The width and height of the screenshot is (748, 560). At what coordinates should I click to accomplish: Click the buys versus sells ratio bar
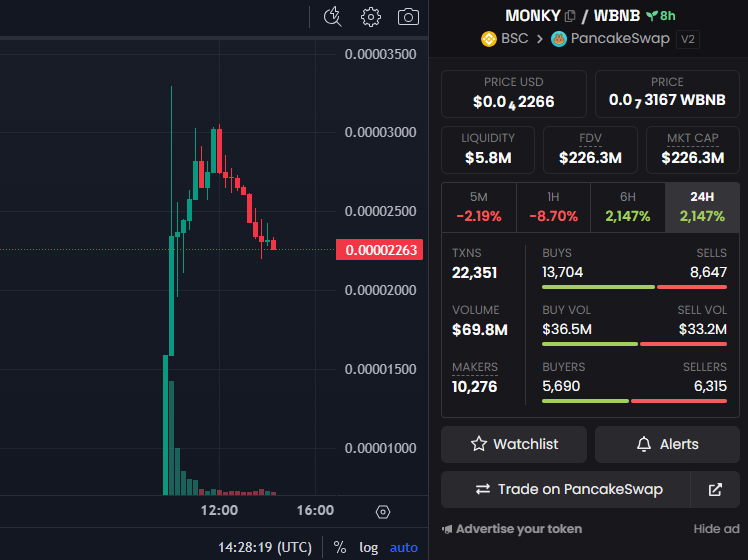(x=634, y=287)
